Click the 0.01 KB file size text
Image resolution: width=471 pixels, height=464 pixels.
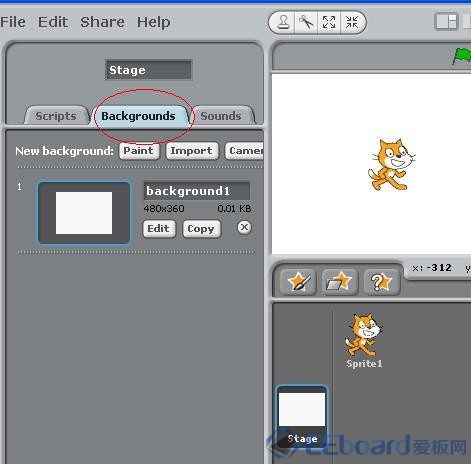(234, 209)
